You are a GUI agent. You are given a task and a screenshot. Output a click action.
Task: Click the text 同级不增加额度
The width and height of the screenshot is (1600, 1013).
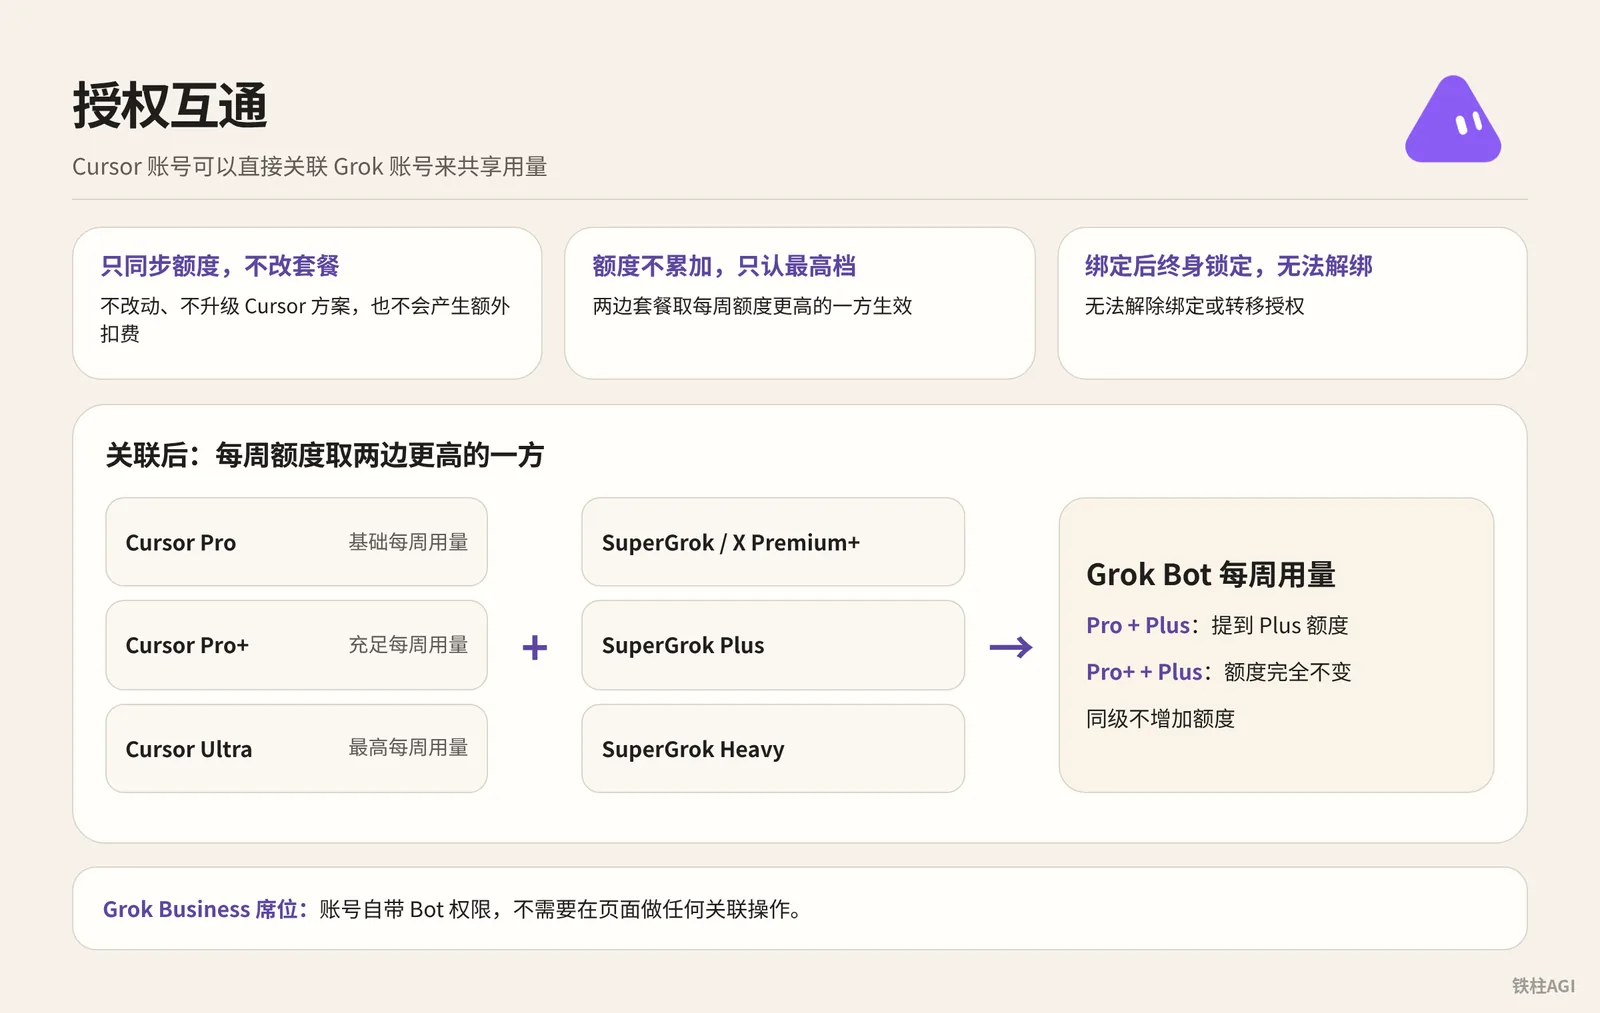[1161, 719]
